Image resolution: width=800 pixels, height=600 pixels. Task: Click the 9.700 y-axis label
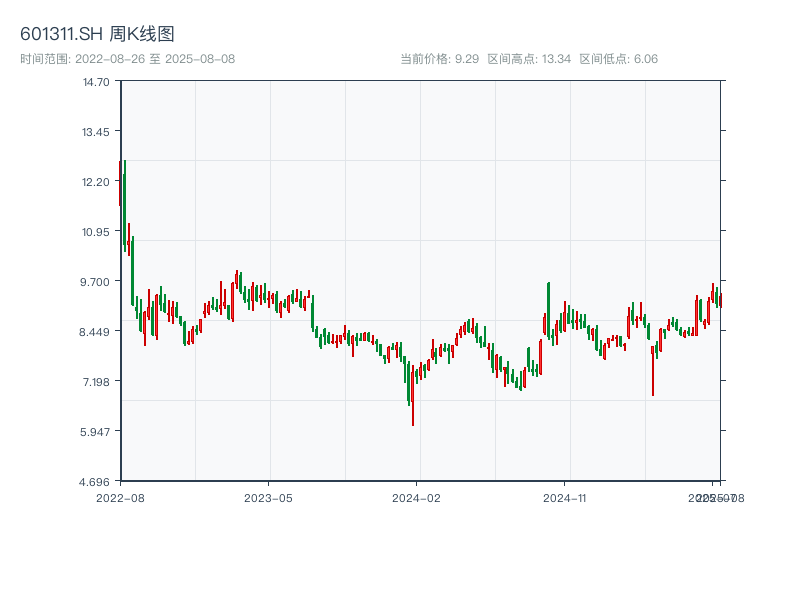pos(96,281)
